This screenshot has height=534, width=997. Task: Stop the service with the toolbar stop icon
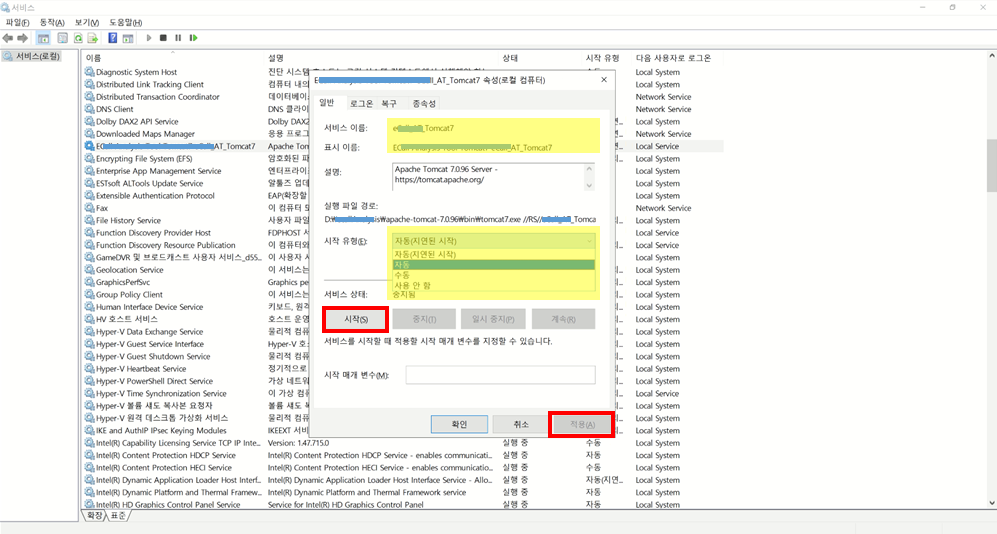click(163, 38)
